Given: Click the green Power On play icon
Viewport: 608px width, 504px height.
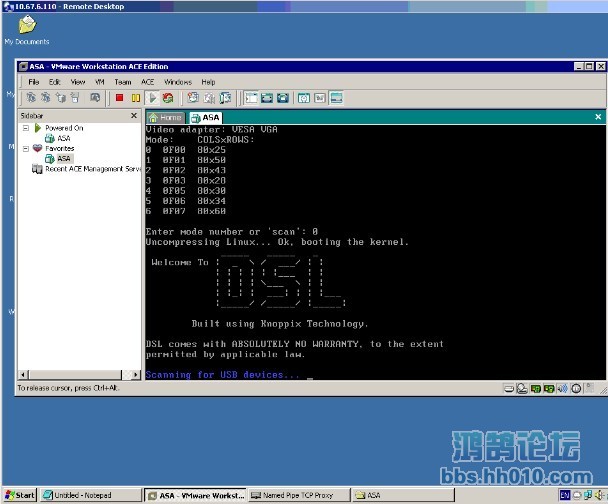Looking at the screenshot, I should 152,98.
